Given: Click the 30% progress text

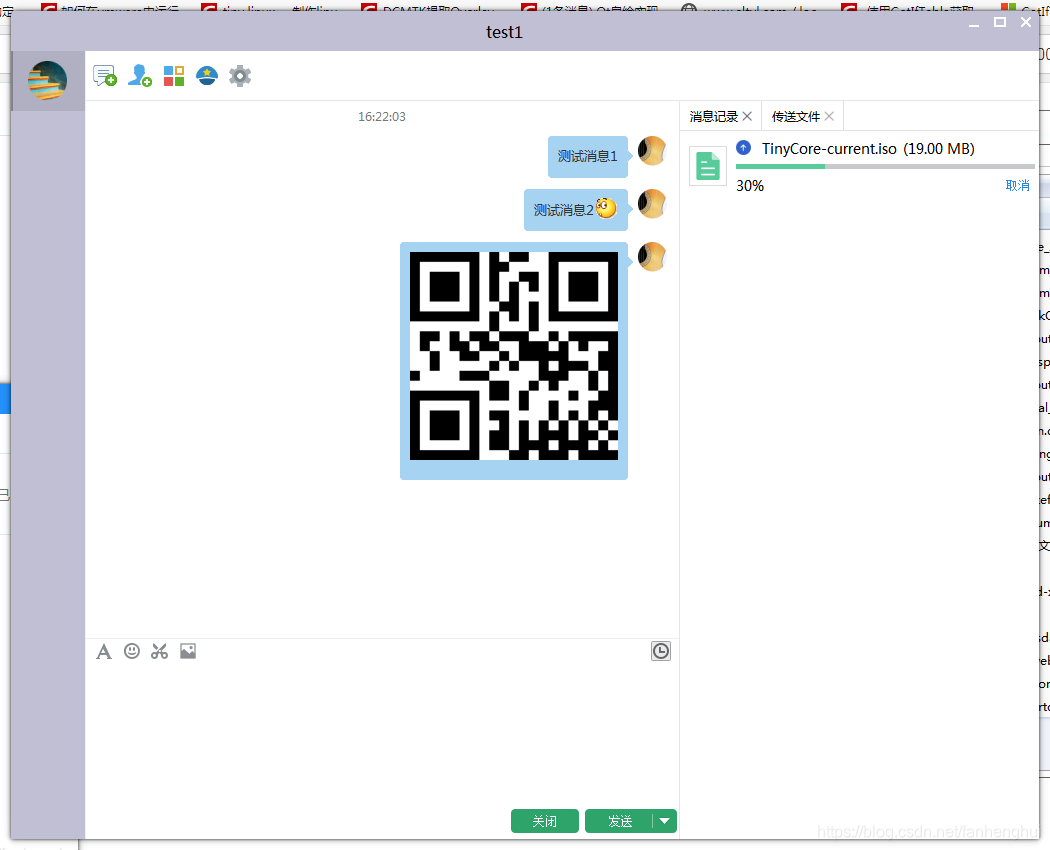Looking at the screenshot, I should (x=750, y=186).
